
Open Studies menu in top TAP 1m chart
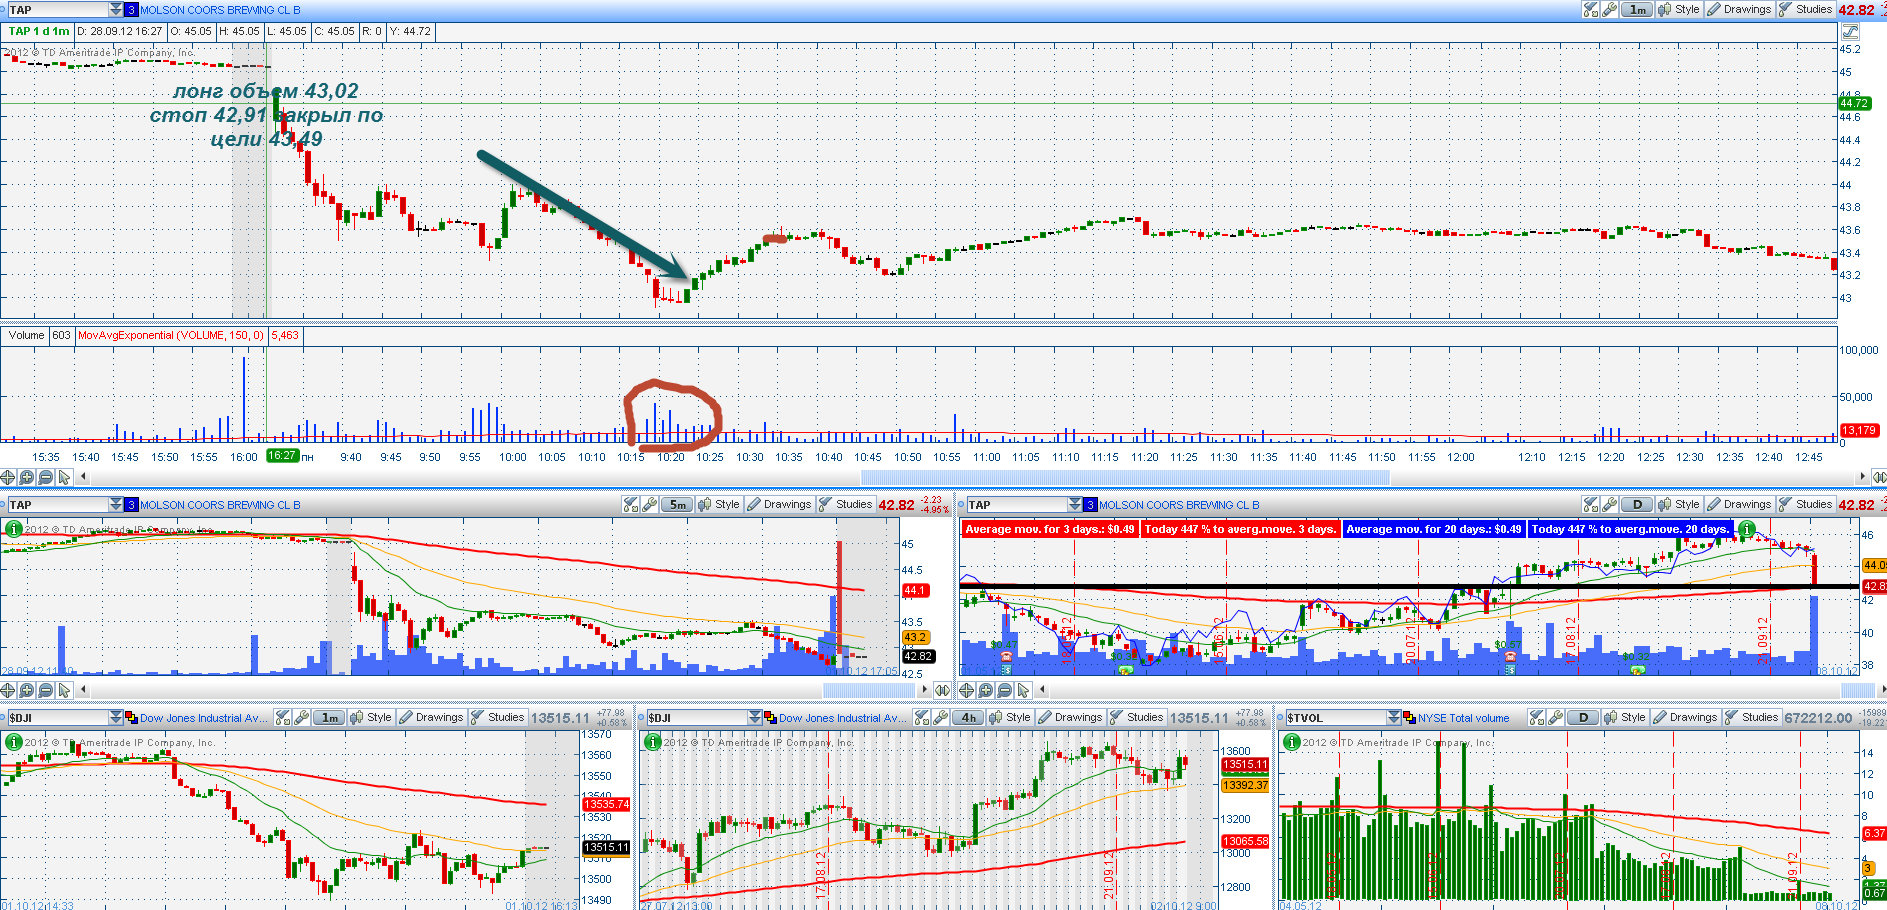(x=1806, y=9)
